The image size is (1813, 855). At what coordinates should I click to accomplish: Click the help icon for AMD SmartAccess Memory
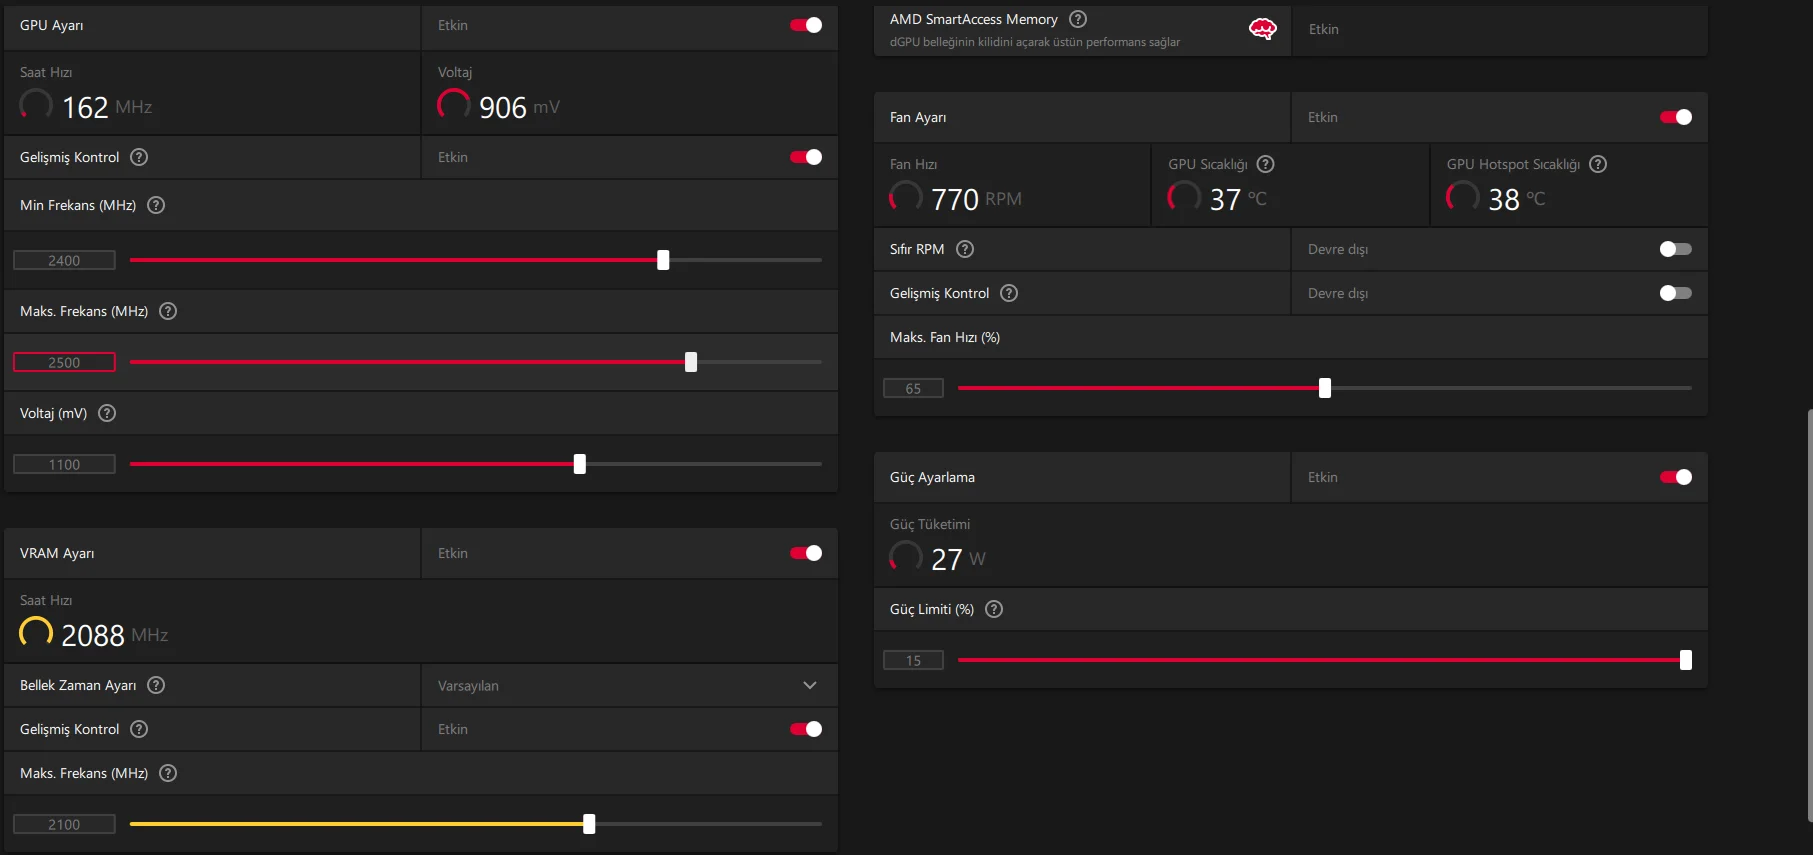tap(1078, 19)
